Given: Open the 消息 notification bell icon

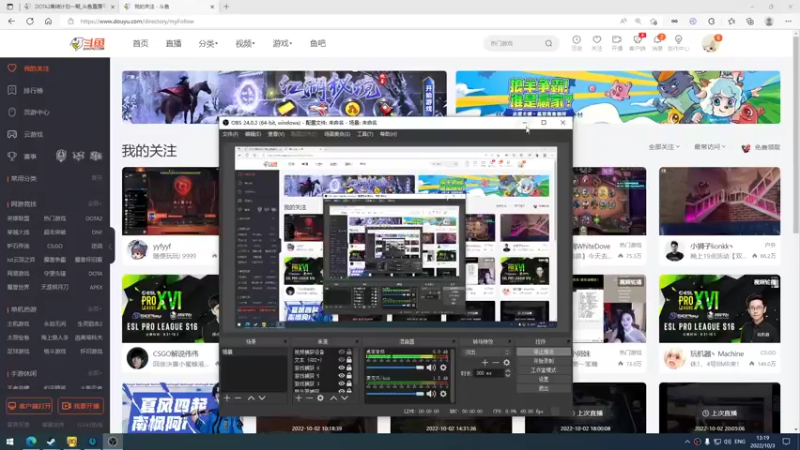Looking at the screenshot, I should [x=658, y=43].
